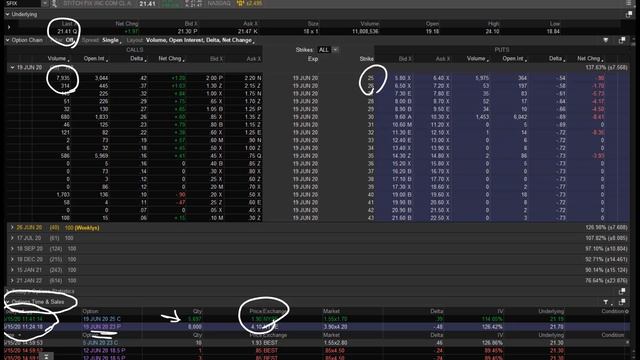640x360 pixels.
Task: Click the underlying Ask 21.47 K value
Action: point(248,31)
